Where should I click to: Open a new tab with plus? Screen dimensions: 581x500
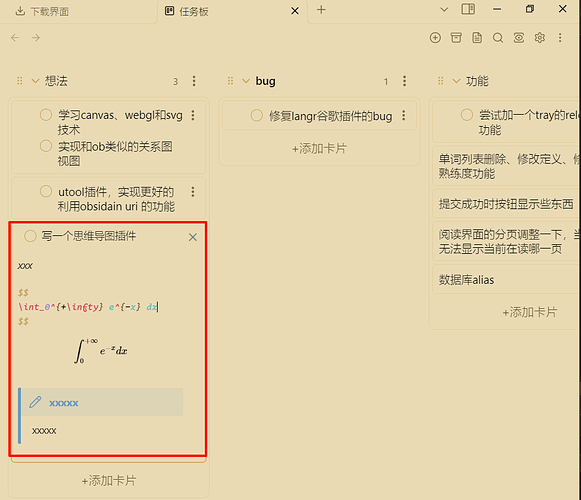tap(321, 10)
